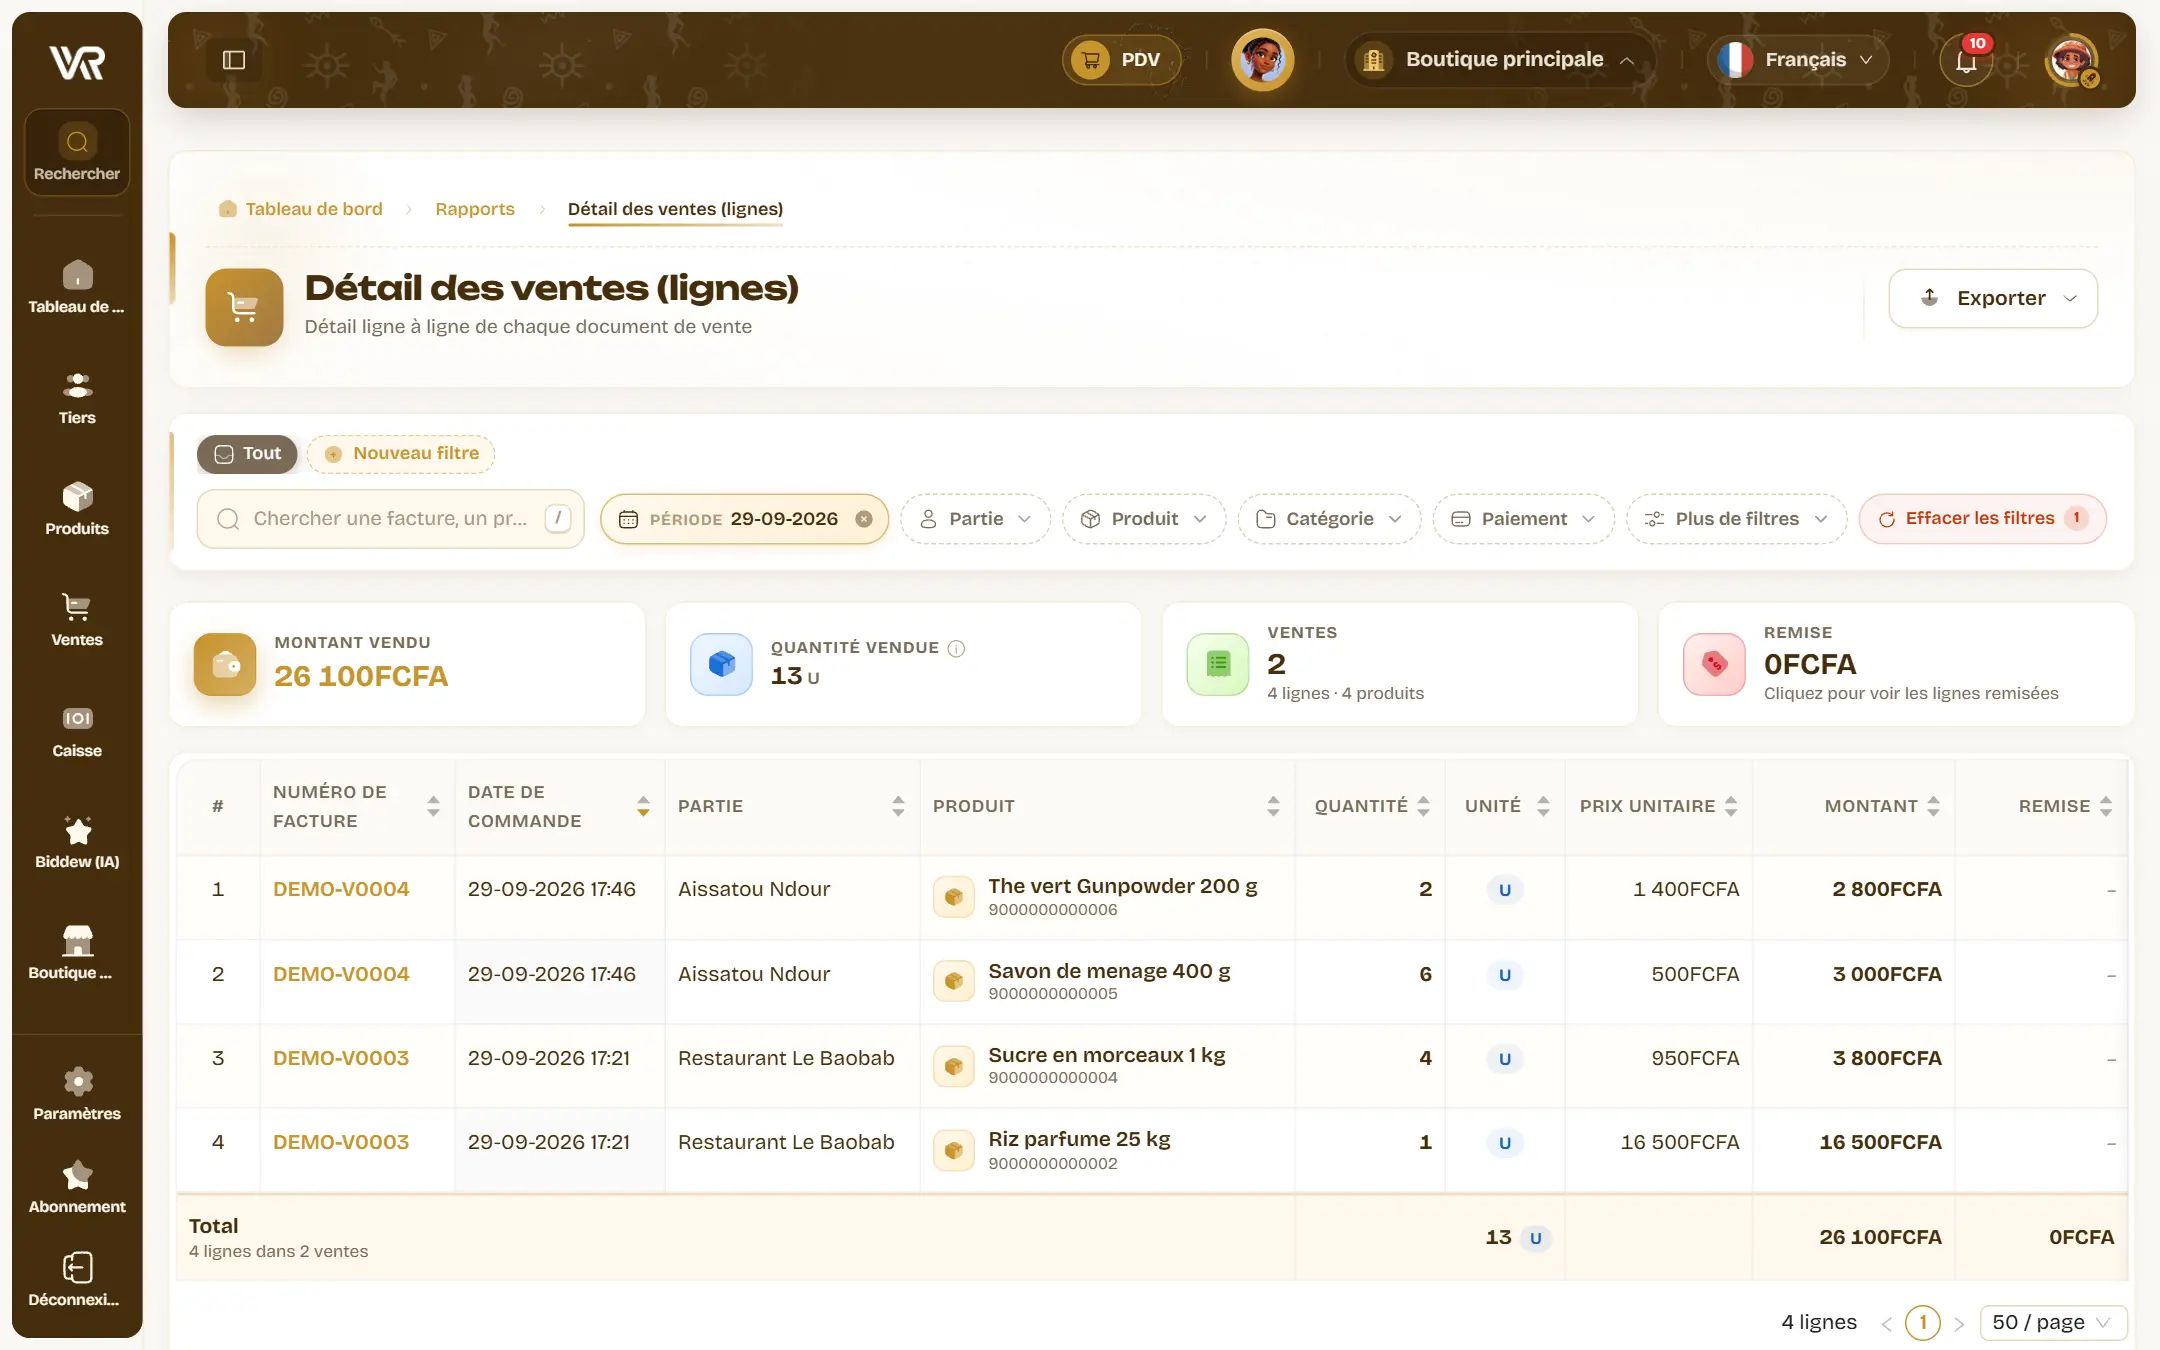Open invoice DEMO-V0004 for The vert Gunpowder
Viewport: 2160px width, 1350px height.
[x=341, y=889]
